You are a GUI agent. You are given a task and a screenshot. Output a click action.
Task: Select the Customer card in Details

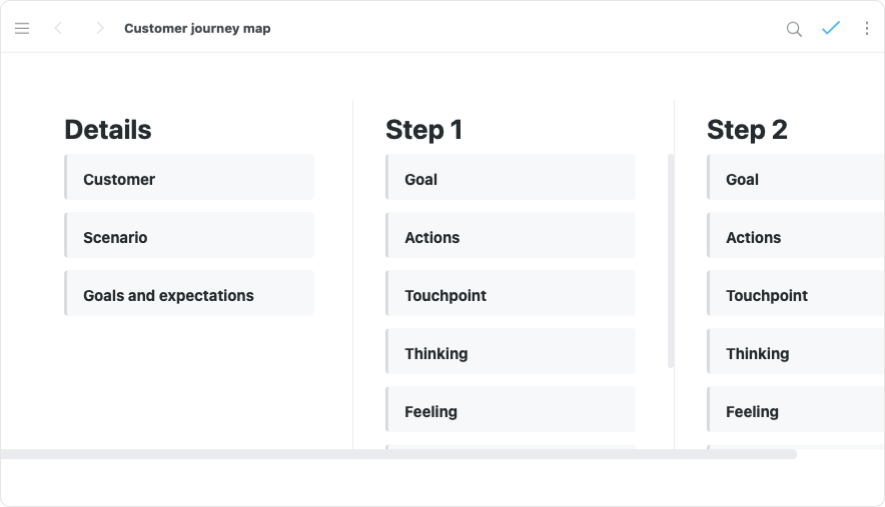(189, 178)
